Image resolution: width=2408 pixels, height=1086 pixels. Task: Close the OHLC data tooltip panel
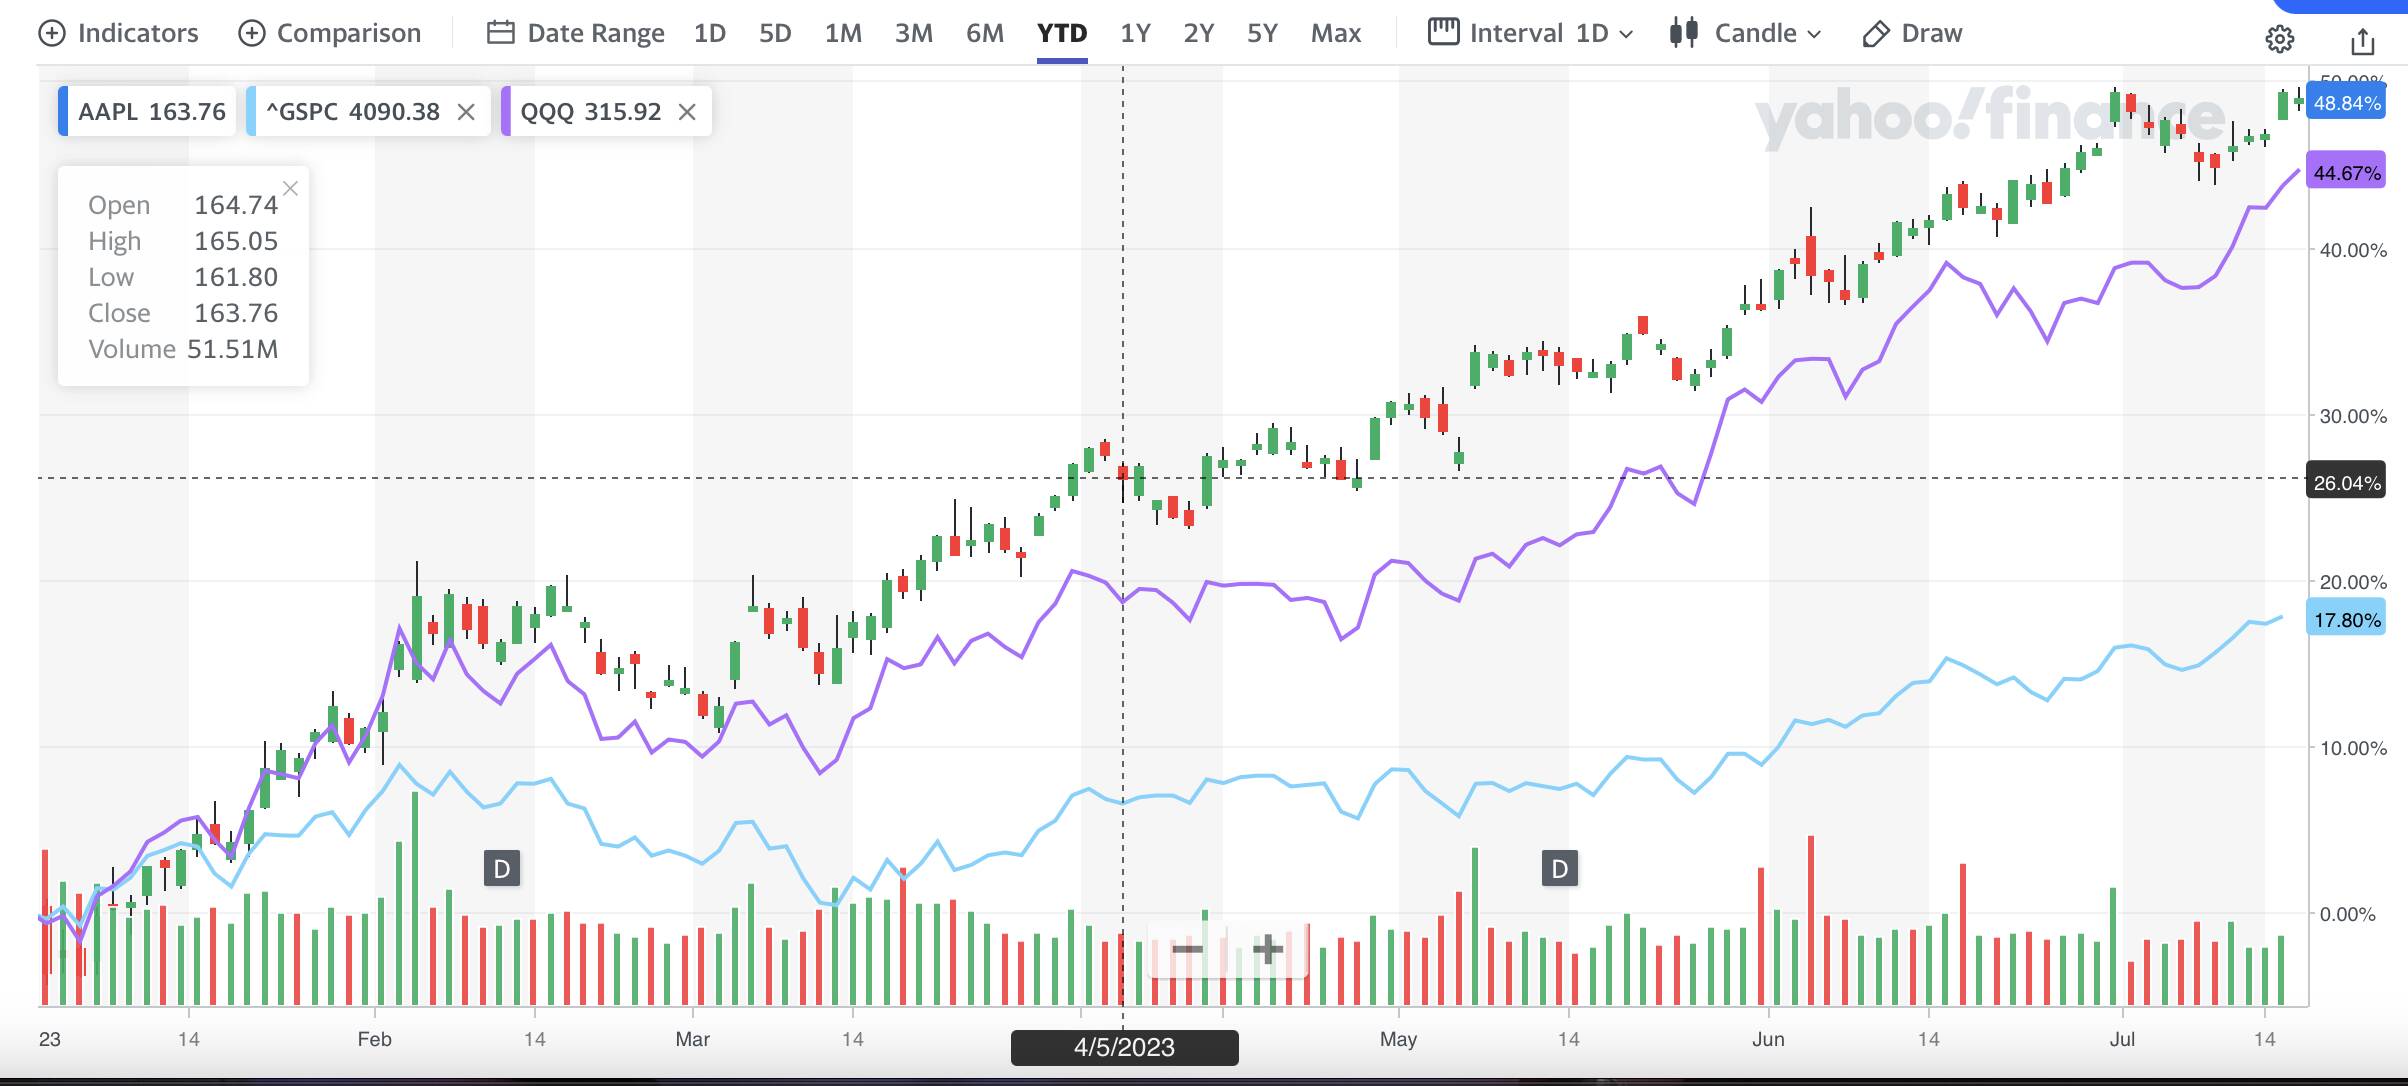[x=291, y=188]
